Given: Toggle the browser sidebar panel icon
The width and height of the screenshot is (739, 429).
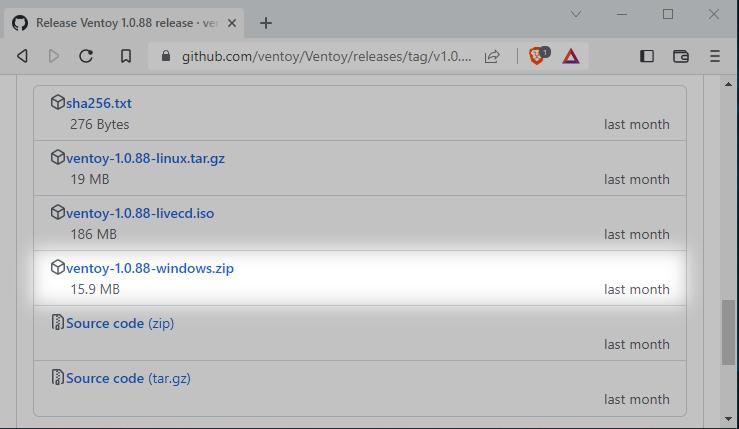Looking at the screenshot, I should (x=647, y=56).
